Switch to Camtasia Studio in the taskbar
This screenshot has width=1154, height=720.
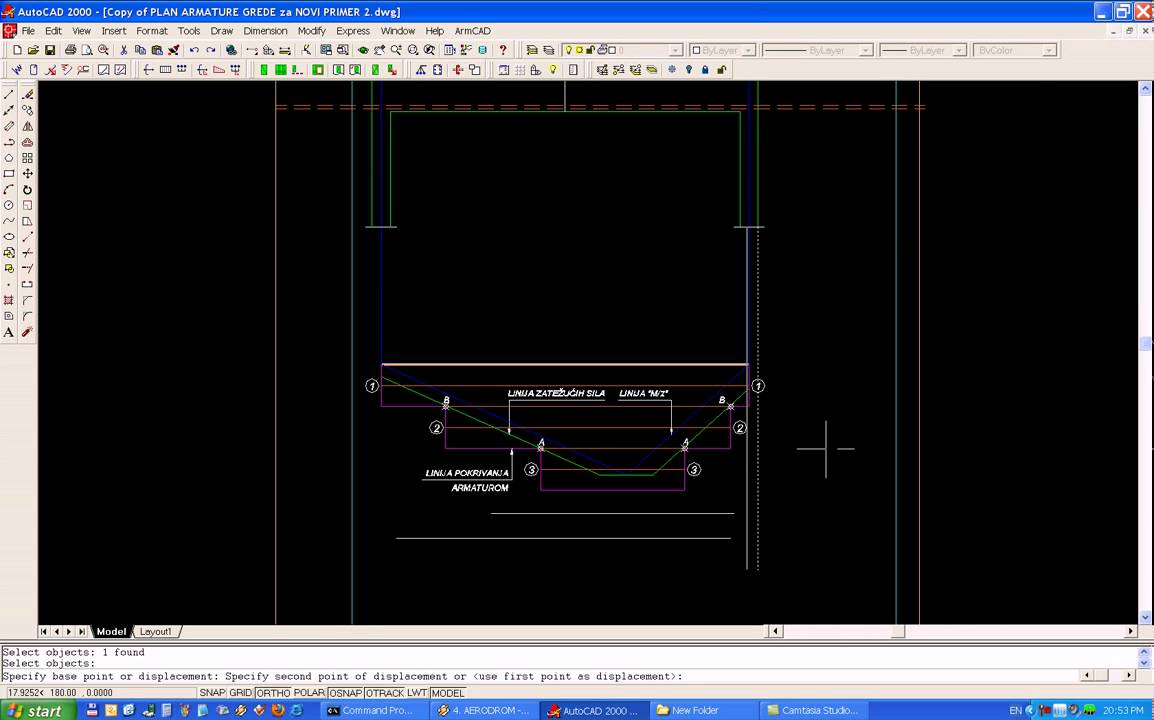(813, 710)
